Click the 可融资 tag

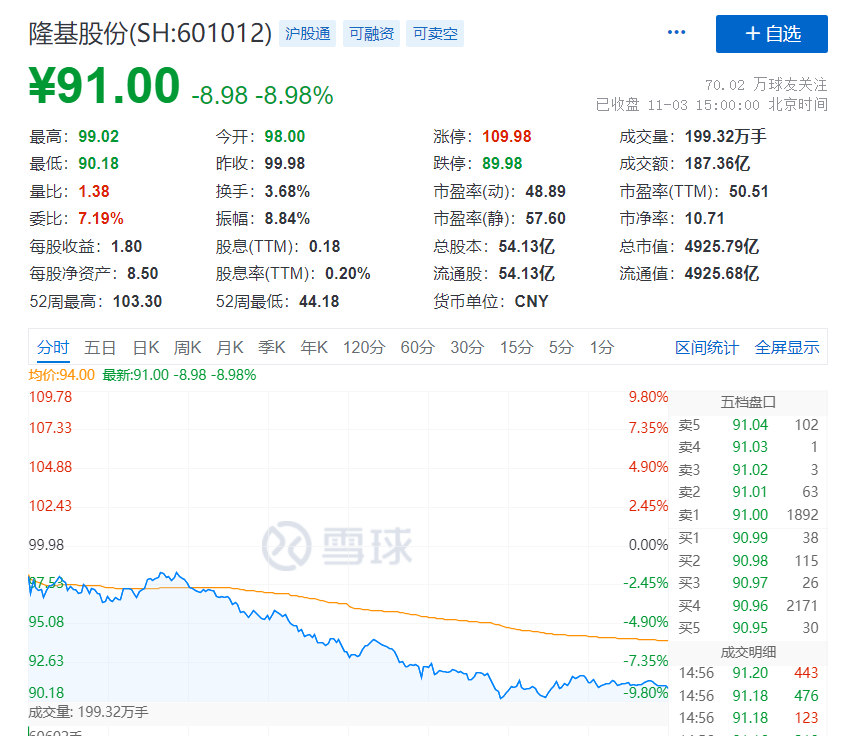(x=371, y=34)
